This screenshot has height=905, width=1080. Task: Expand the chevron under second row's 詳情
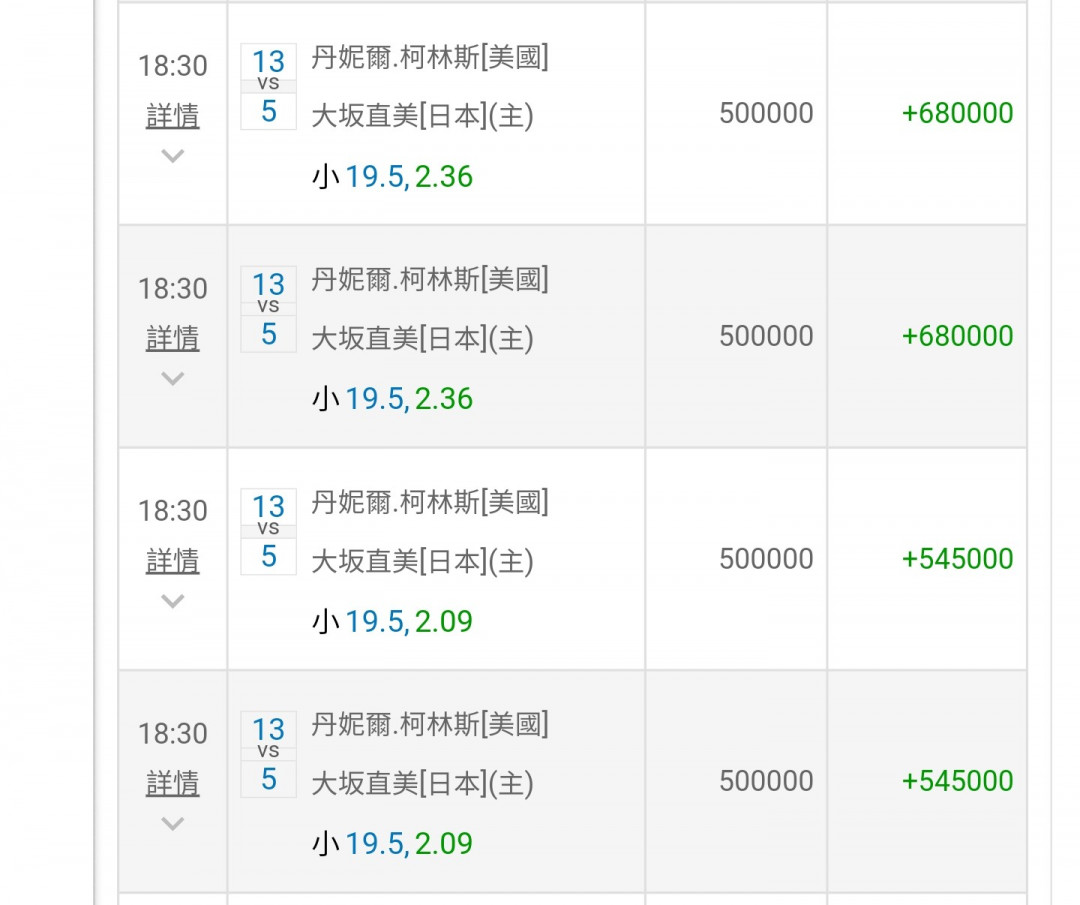(x=172, y=379)
